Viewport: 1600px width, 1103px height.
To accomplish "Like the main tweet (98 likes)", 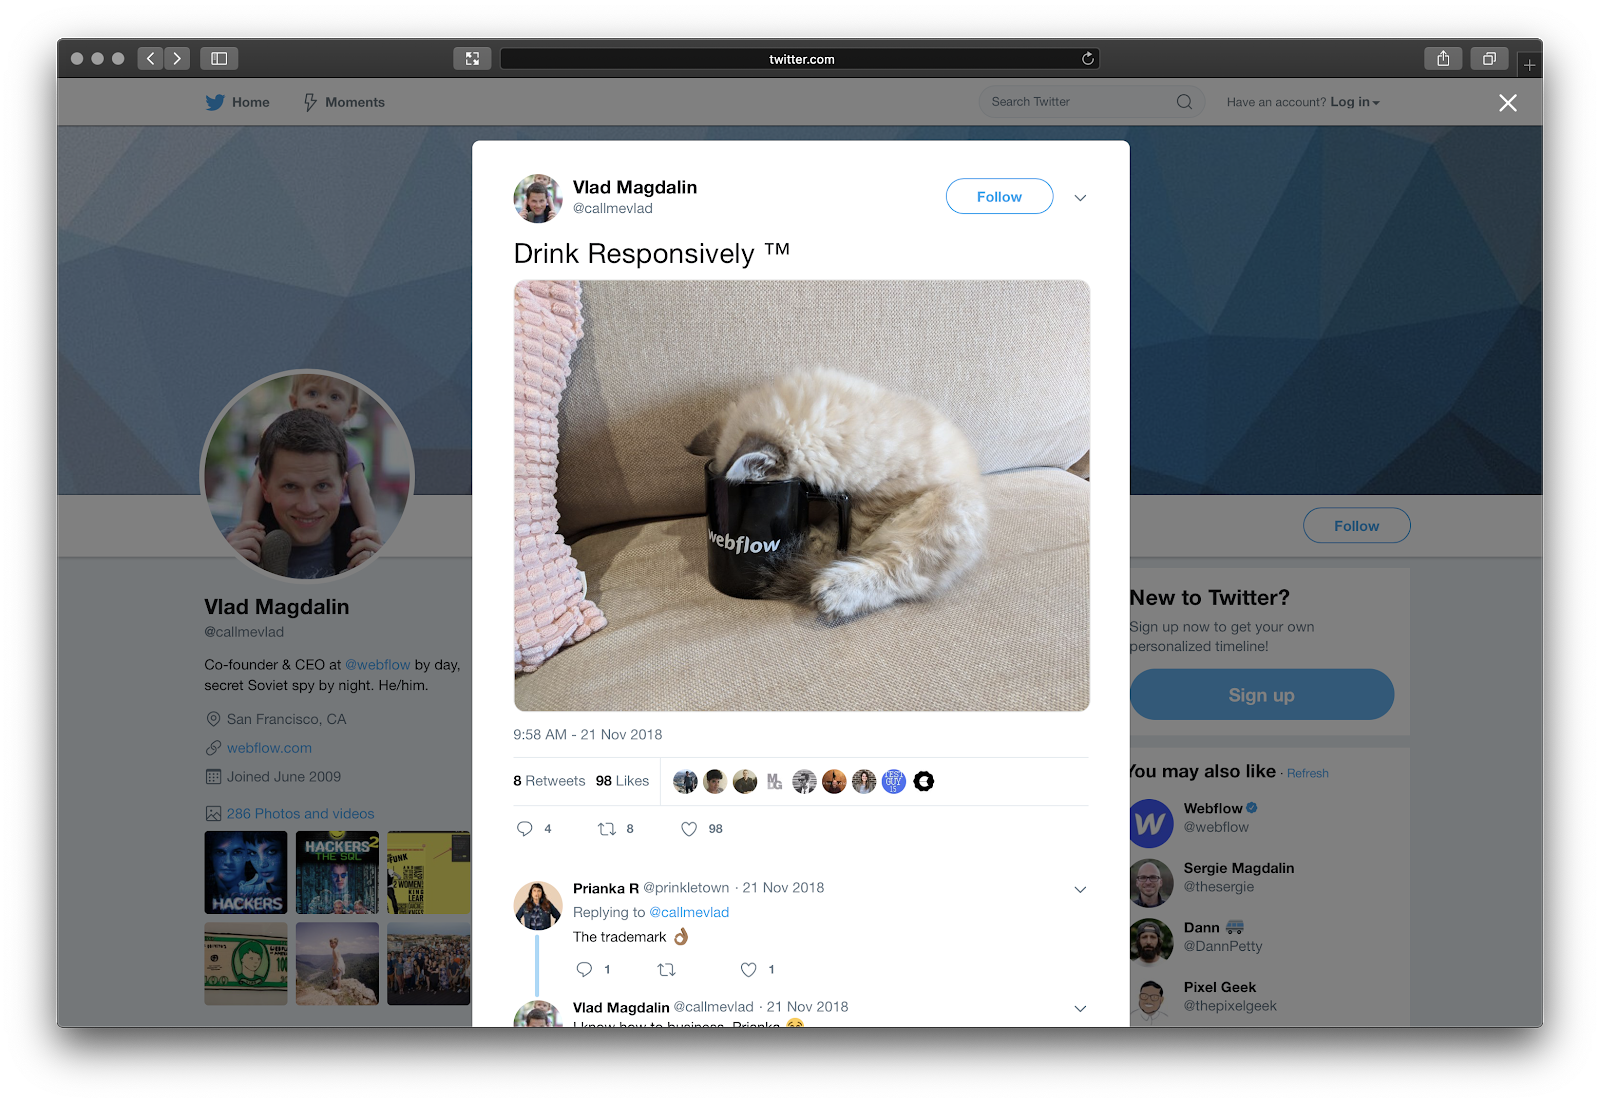I will pyautogui.click(x=689, y=829).
